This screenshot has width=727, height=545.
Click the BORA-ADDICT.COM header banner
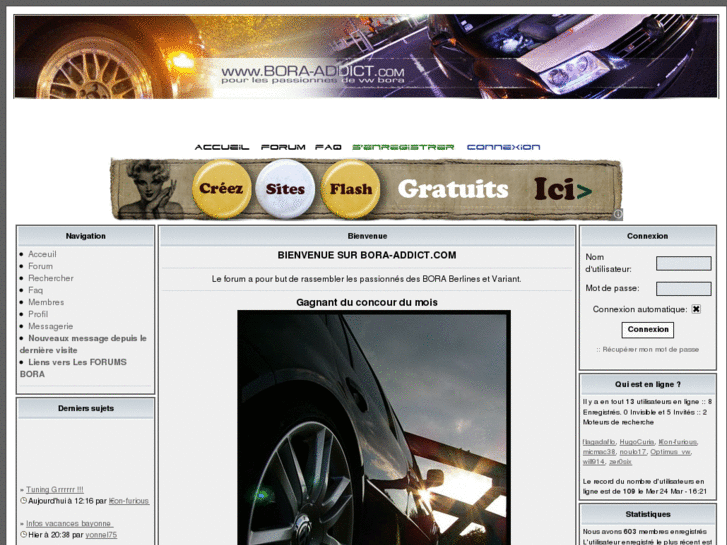[366, 56]
